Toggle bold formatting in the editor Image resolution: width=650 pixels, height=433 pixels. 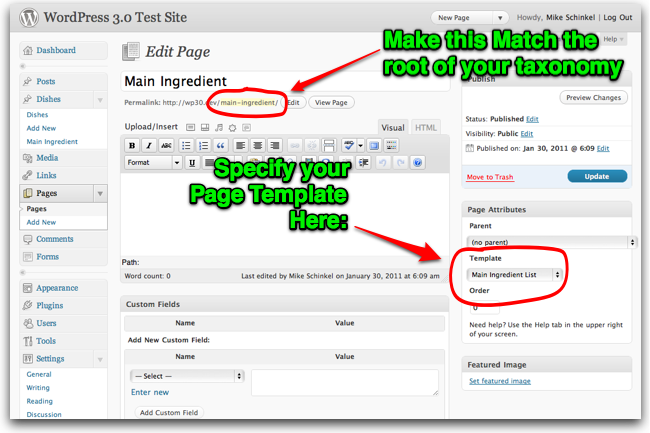132,145
